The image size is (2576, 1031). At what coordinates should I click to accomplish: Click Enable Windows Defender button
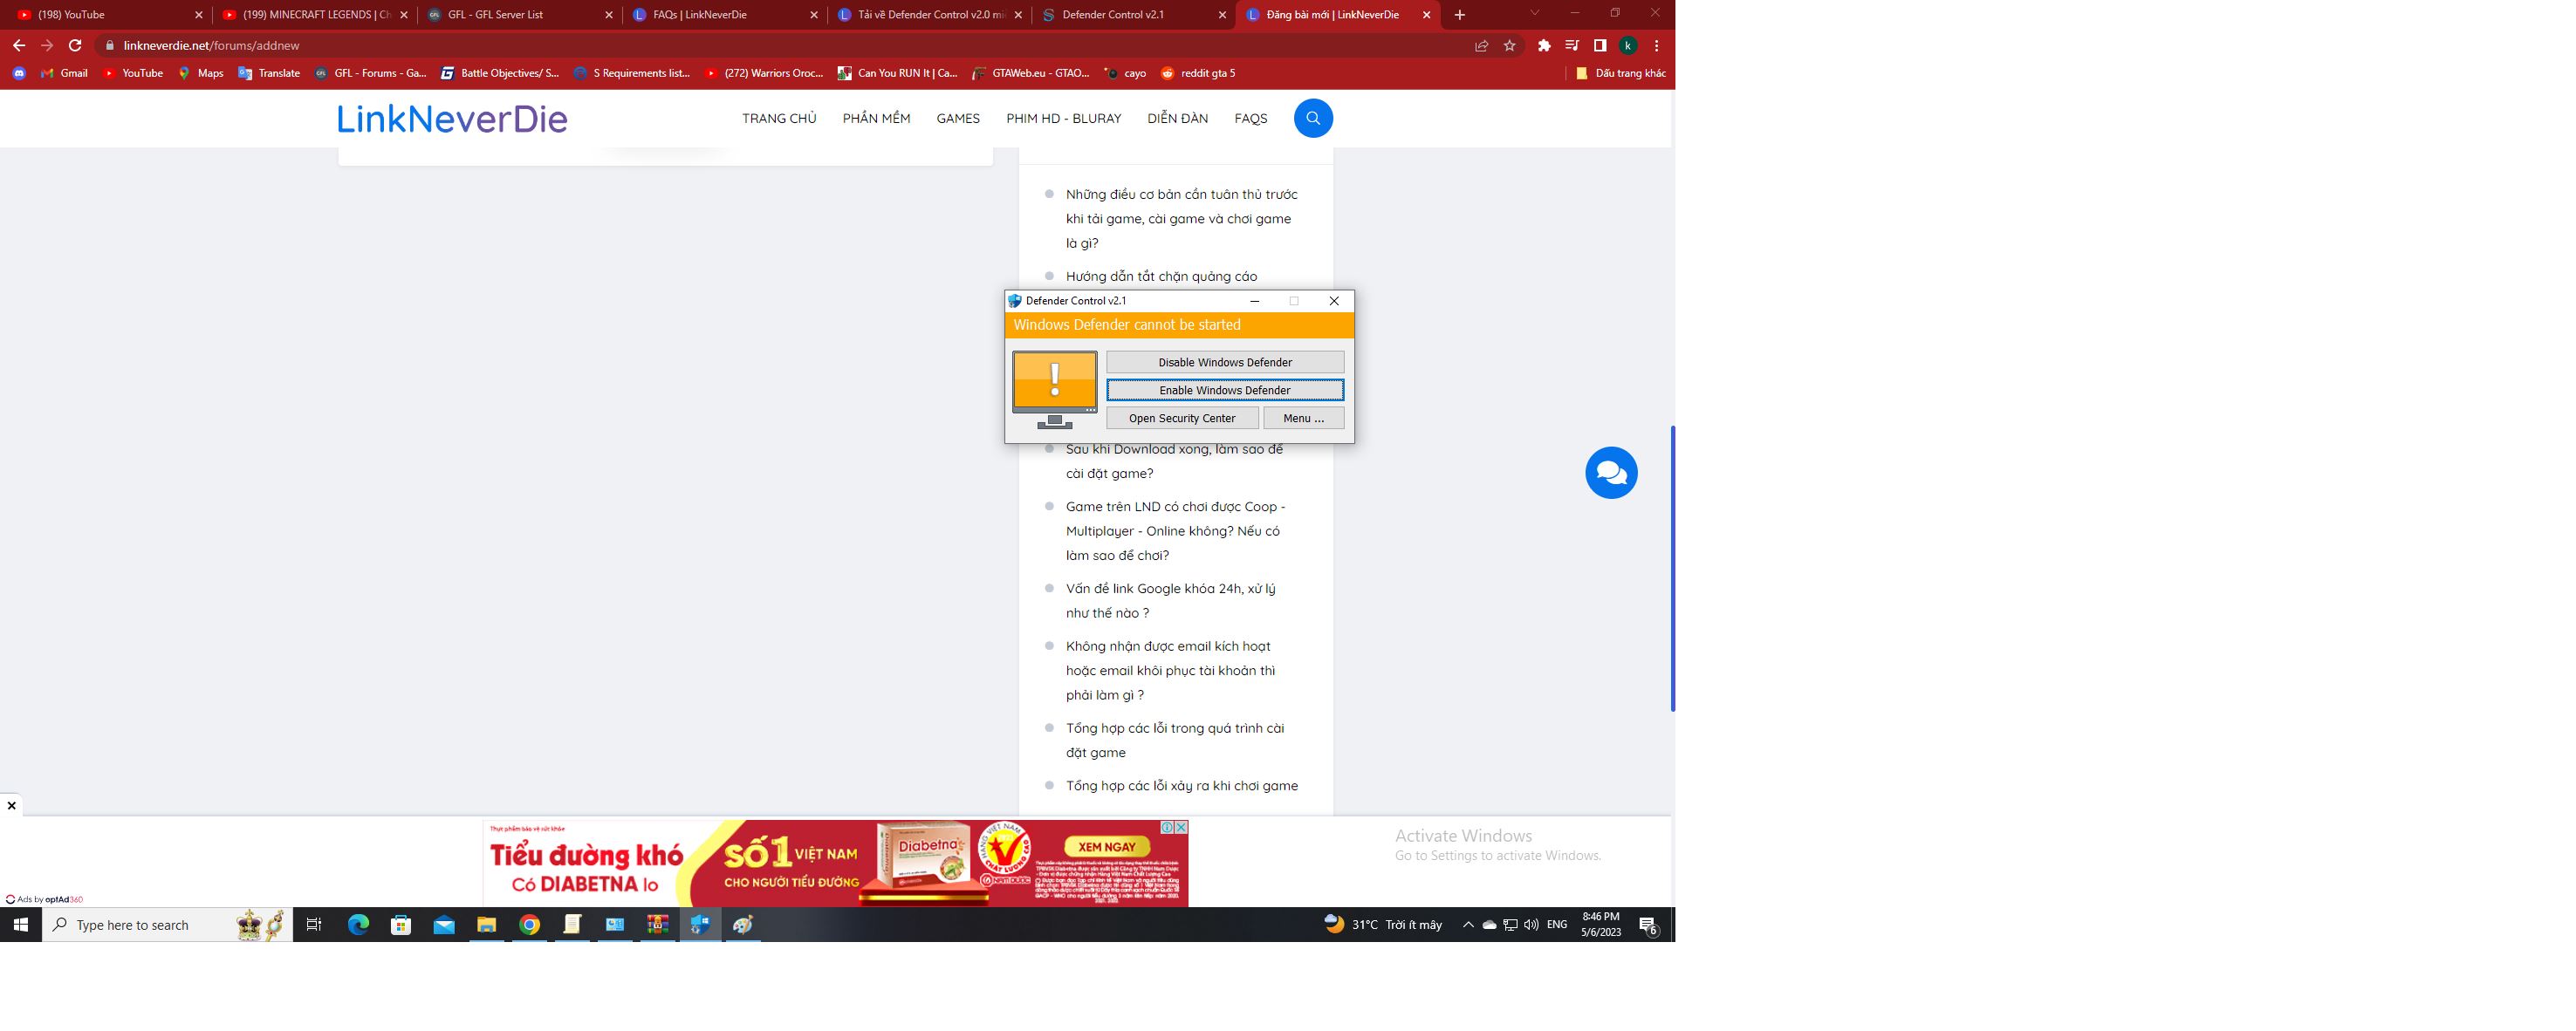pos(1224,389)
